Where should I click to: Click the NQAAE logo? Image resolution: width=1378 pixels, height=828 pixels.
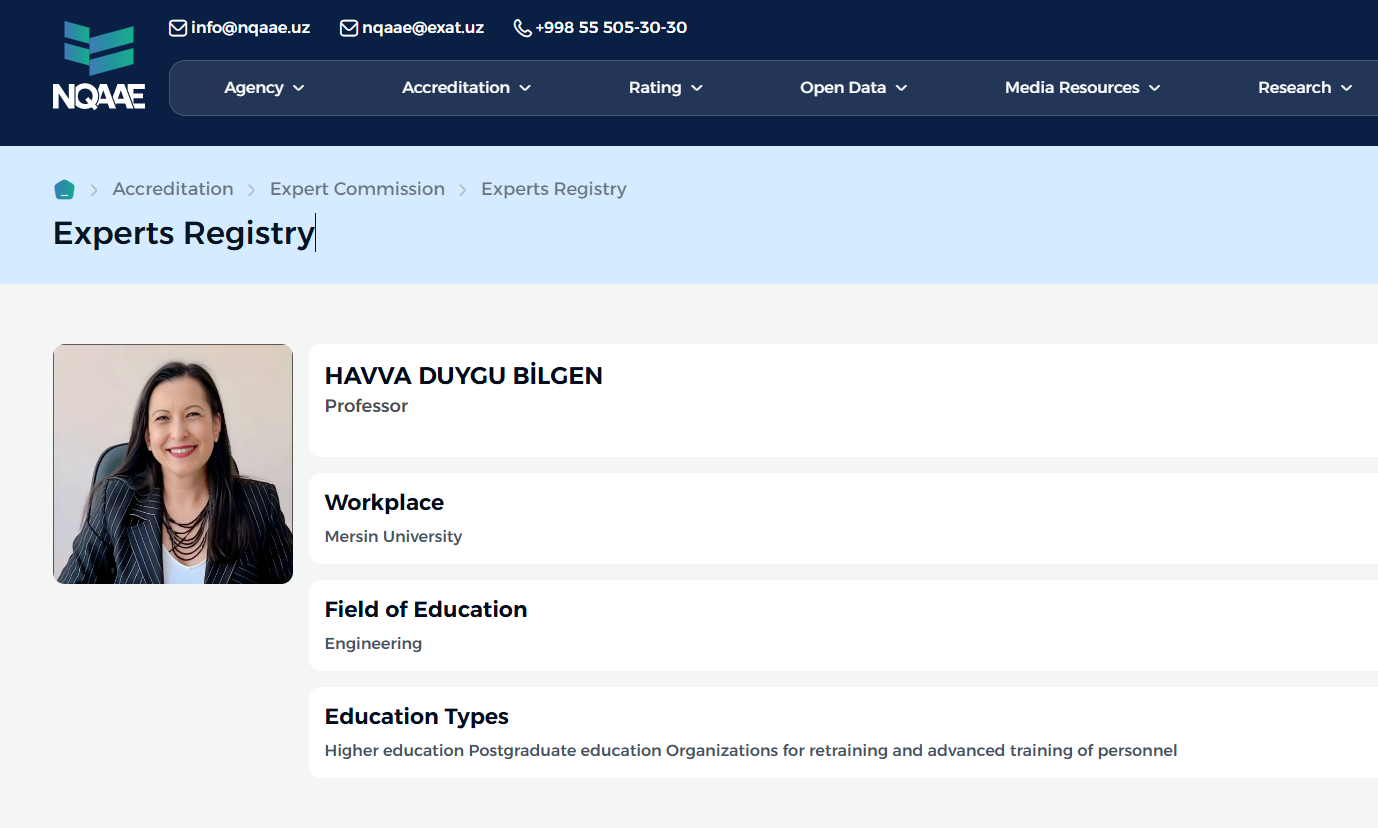pyautogui.click(x=99, y=64)
